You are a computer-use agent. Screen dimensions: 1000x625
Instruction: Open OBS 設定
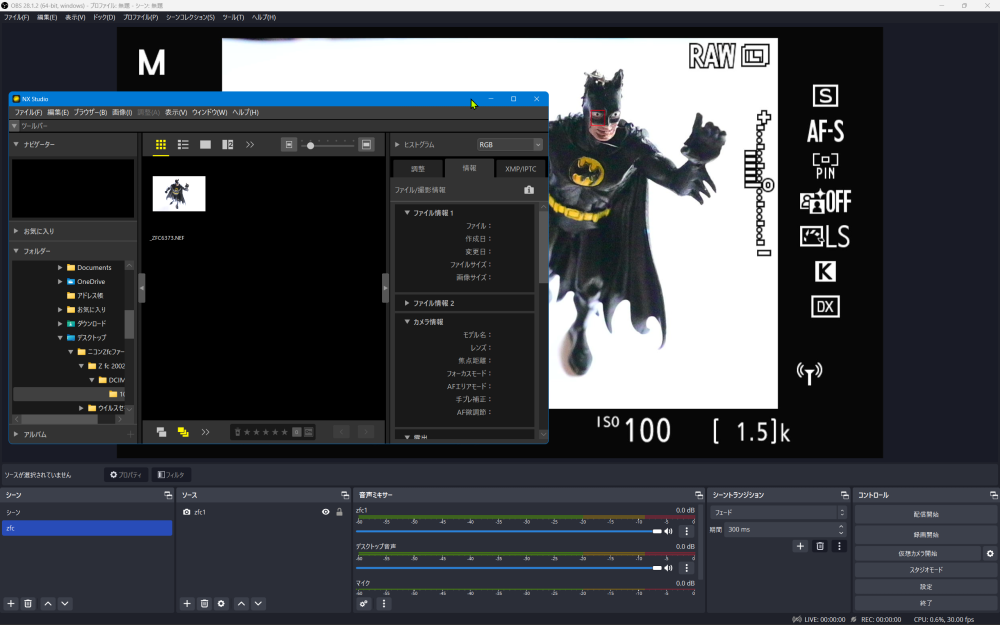tap(925, 587)
